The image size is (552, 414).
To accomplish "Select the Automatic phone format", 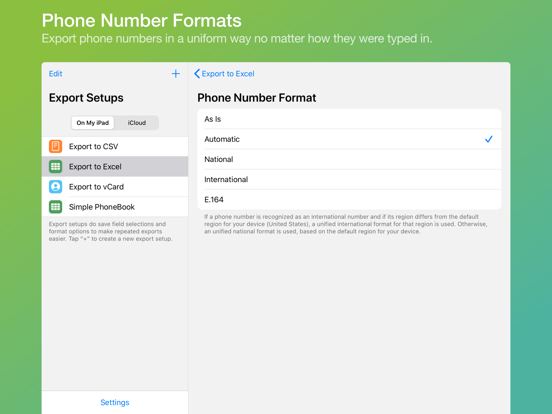I will pyautogui.click(x=349, y=139).
